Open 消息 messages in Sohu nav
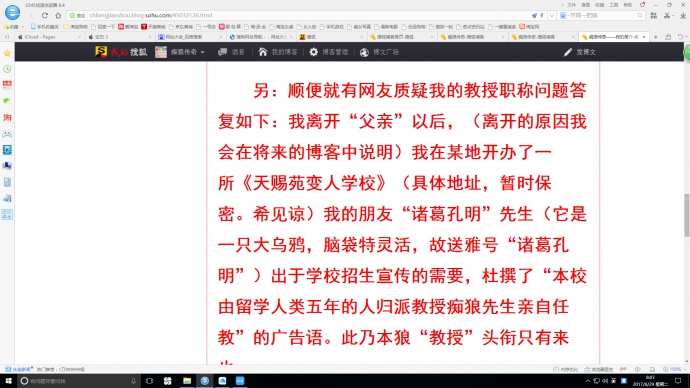Viewport: 690px width, 388px height. 231,52
